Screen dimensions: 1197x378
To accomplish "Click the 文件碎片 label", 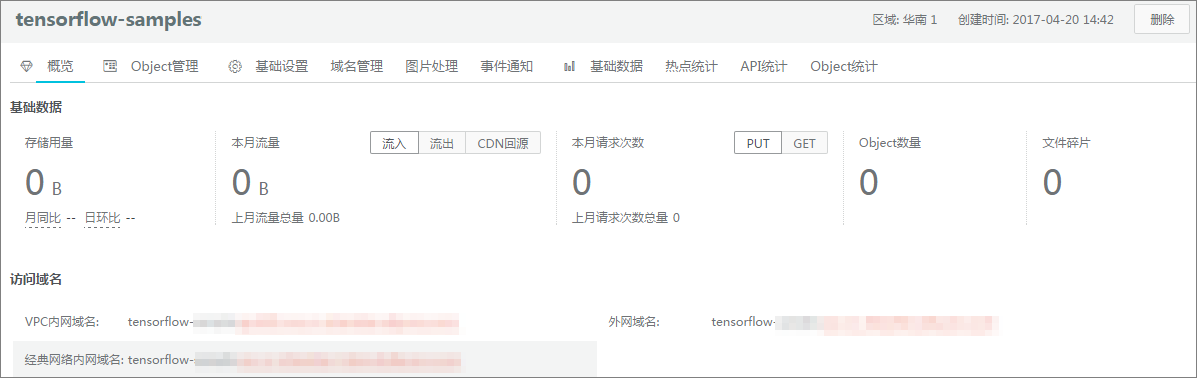I will tap(1066, 143).
